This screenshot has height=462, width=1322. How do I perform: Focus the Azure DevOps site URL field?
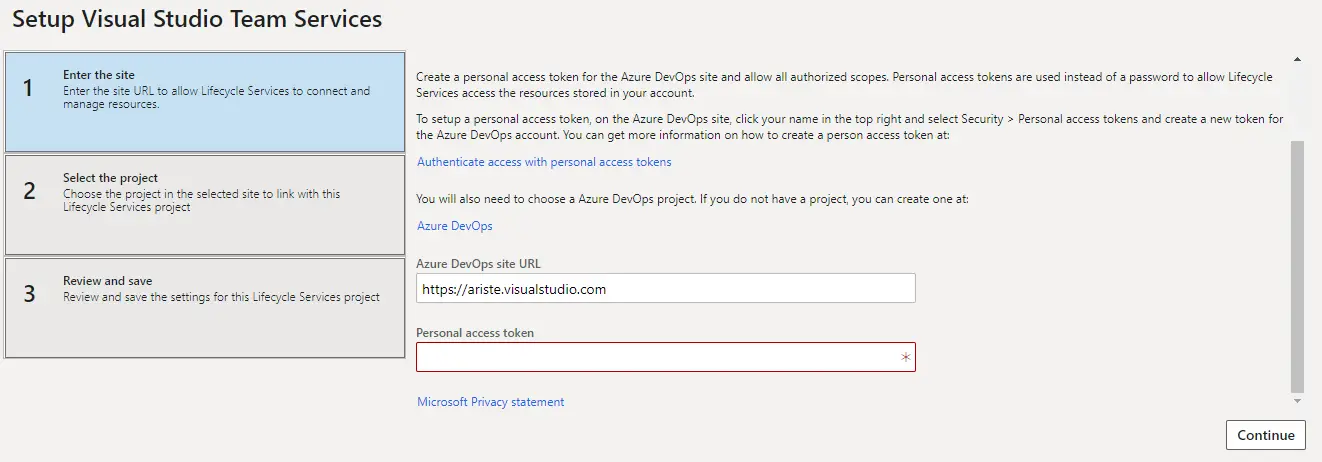click(x=666, y=288)
